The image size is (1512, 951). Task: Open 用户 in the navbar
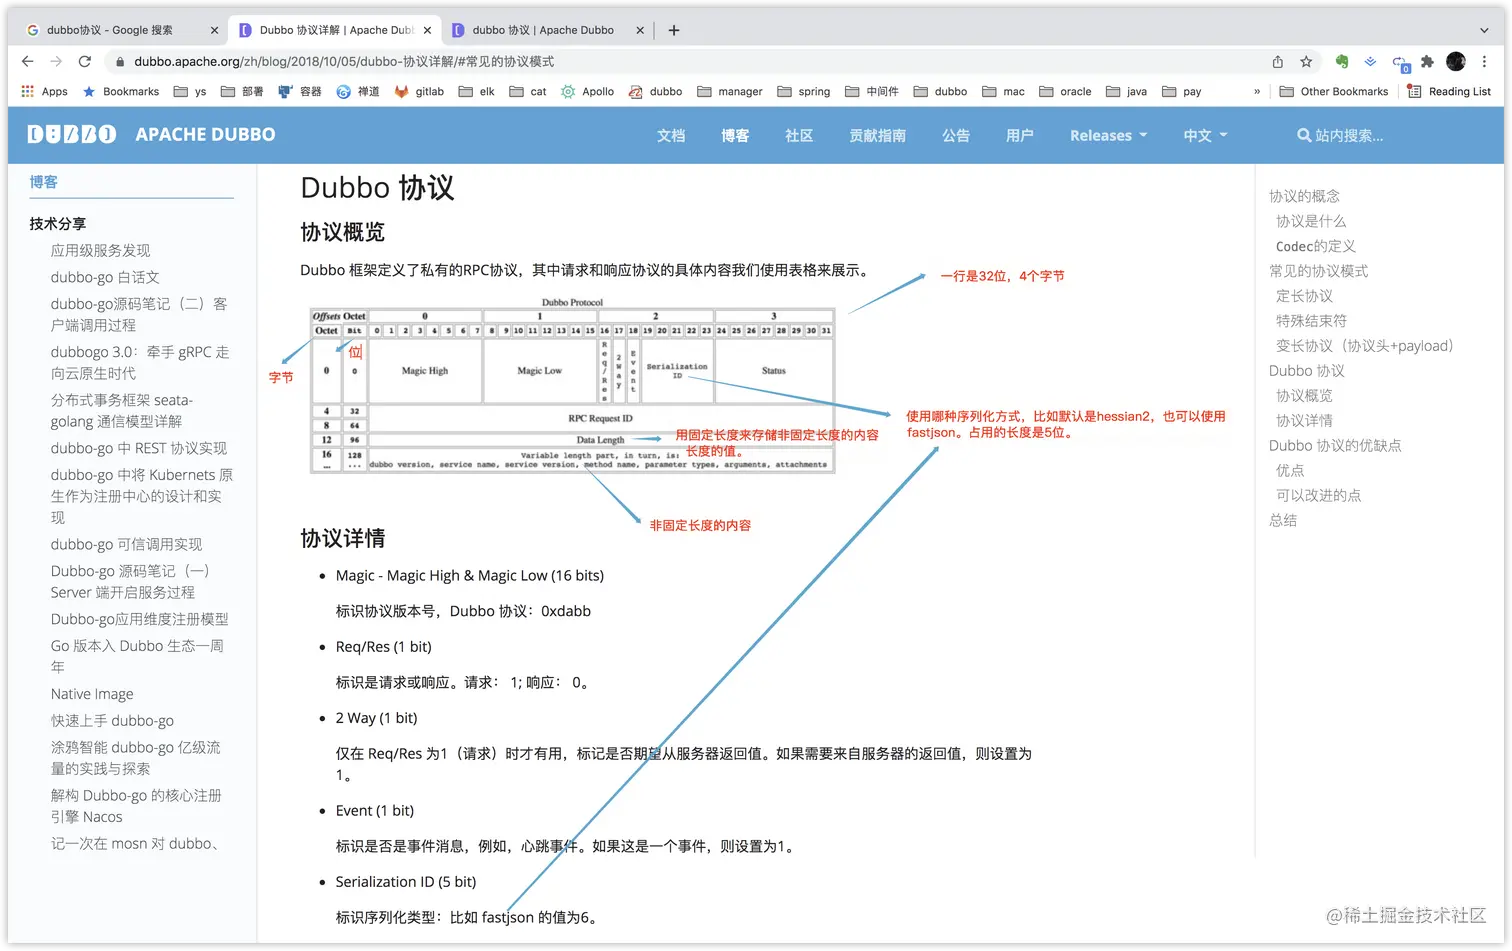point(1020,135)
